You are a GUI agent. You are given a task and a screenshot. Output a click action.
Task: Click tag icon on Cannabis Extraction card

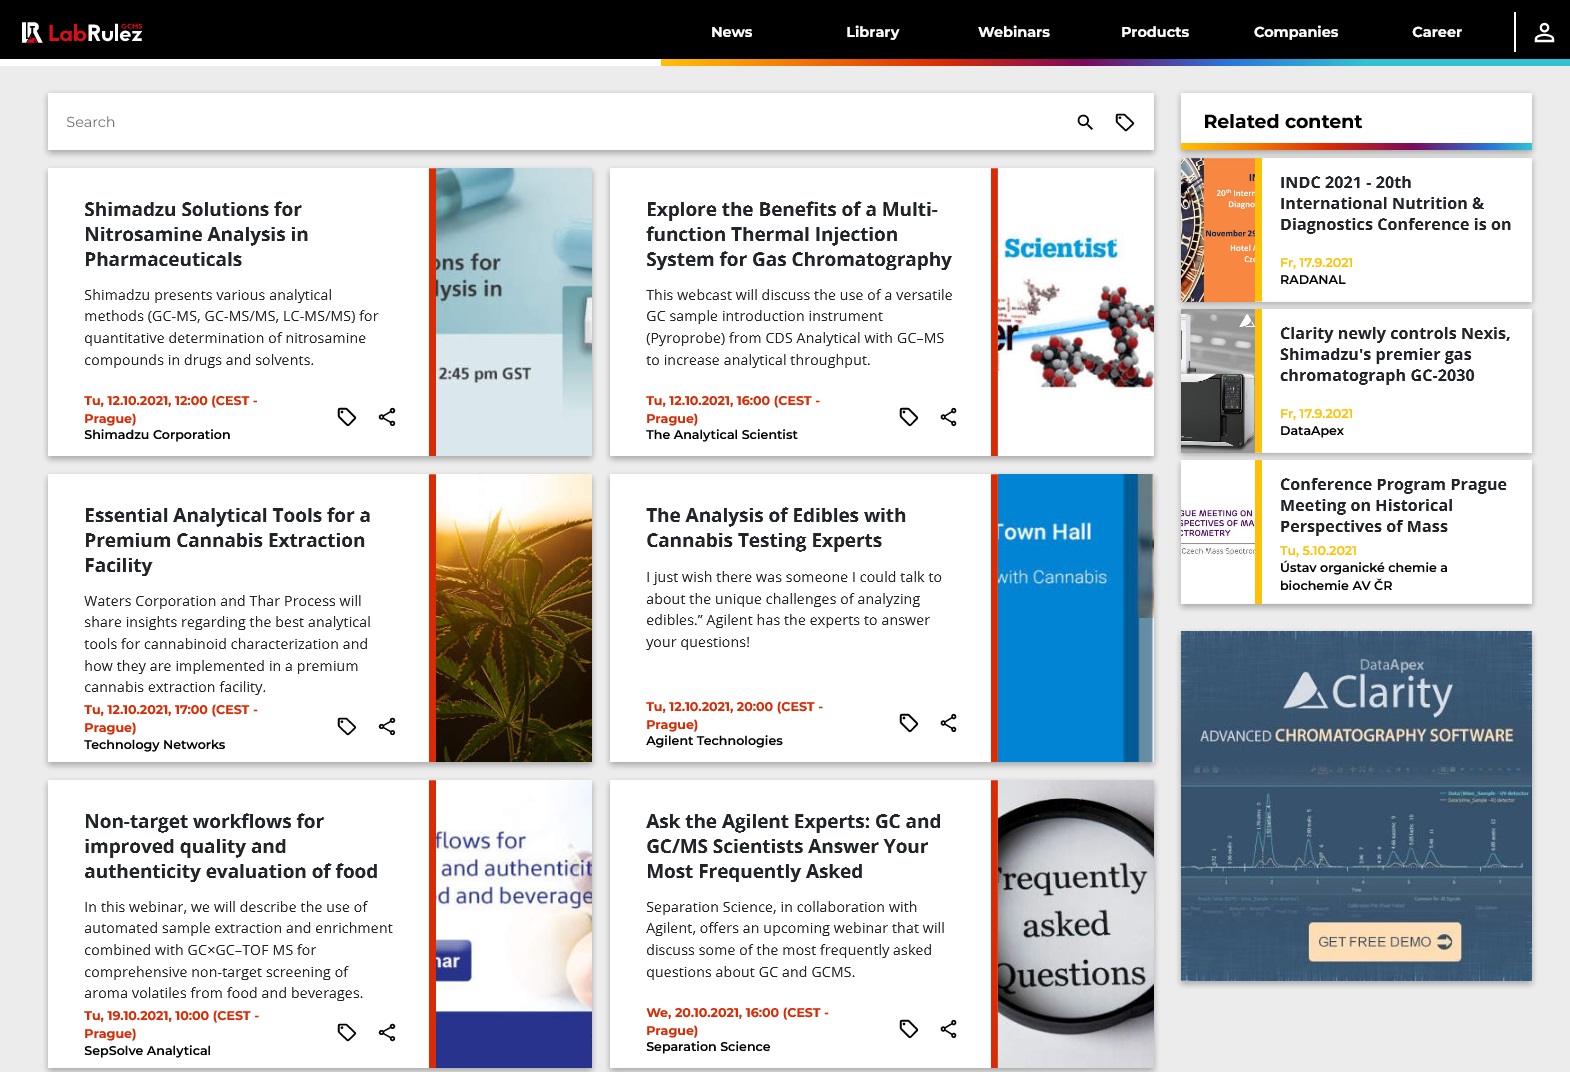click(347, 726)
